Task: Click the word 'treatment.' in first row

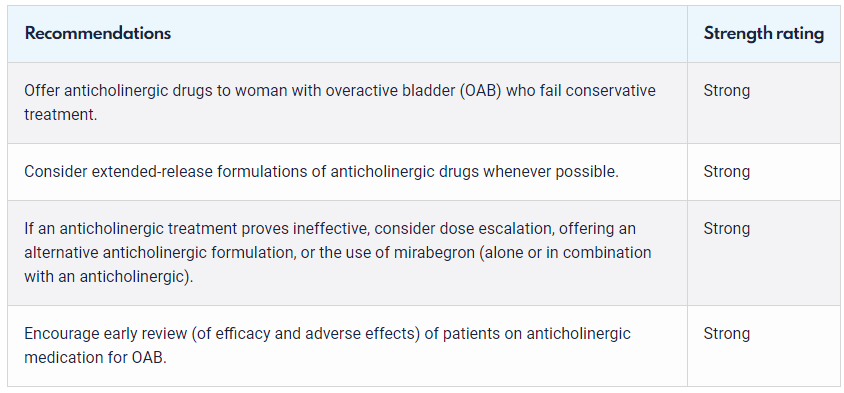Action: [x=61, y=115]
